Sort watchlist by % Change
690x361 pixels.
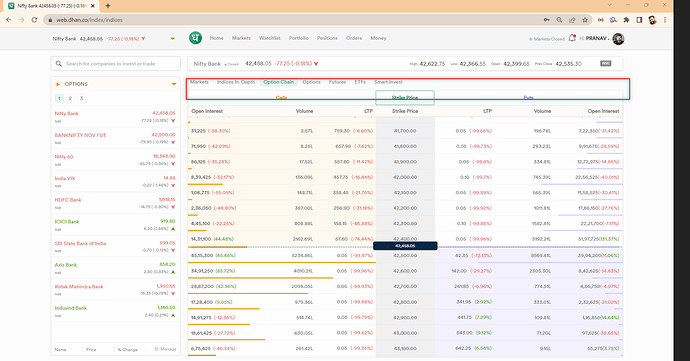point(128,350)
